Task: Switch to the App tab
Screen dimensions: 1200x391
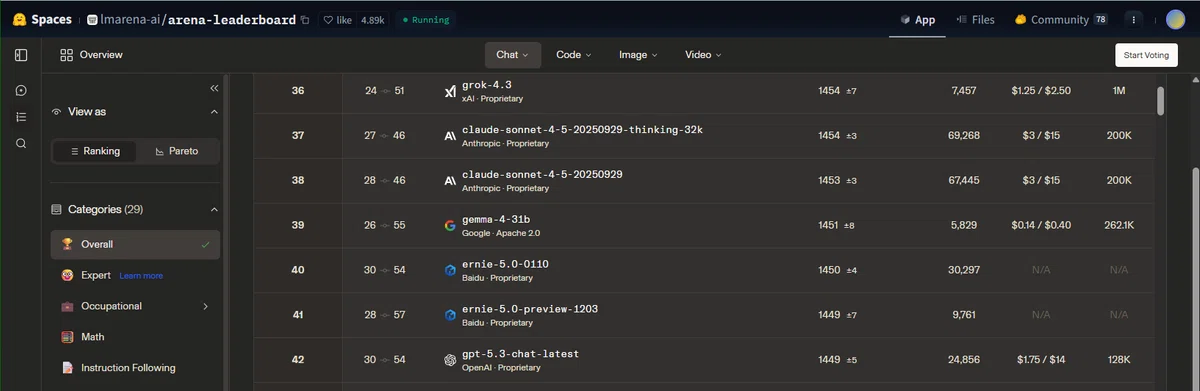Action: coord(918,19)
